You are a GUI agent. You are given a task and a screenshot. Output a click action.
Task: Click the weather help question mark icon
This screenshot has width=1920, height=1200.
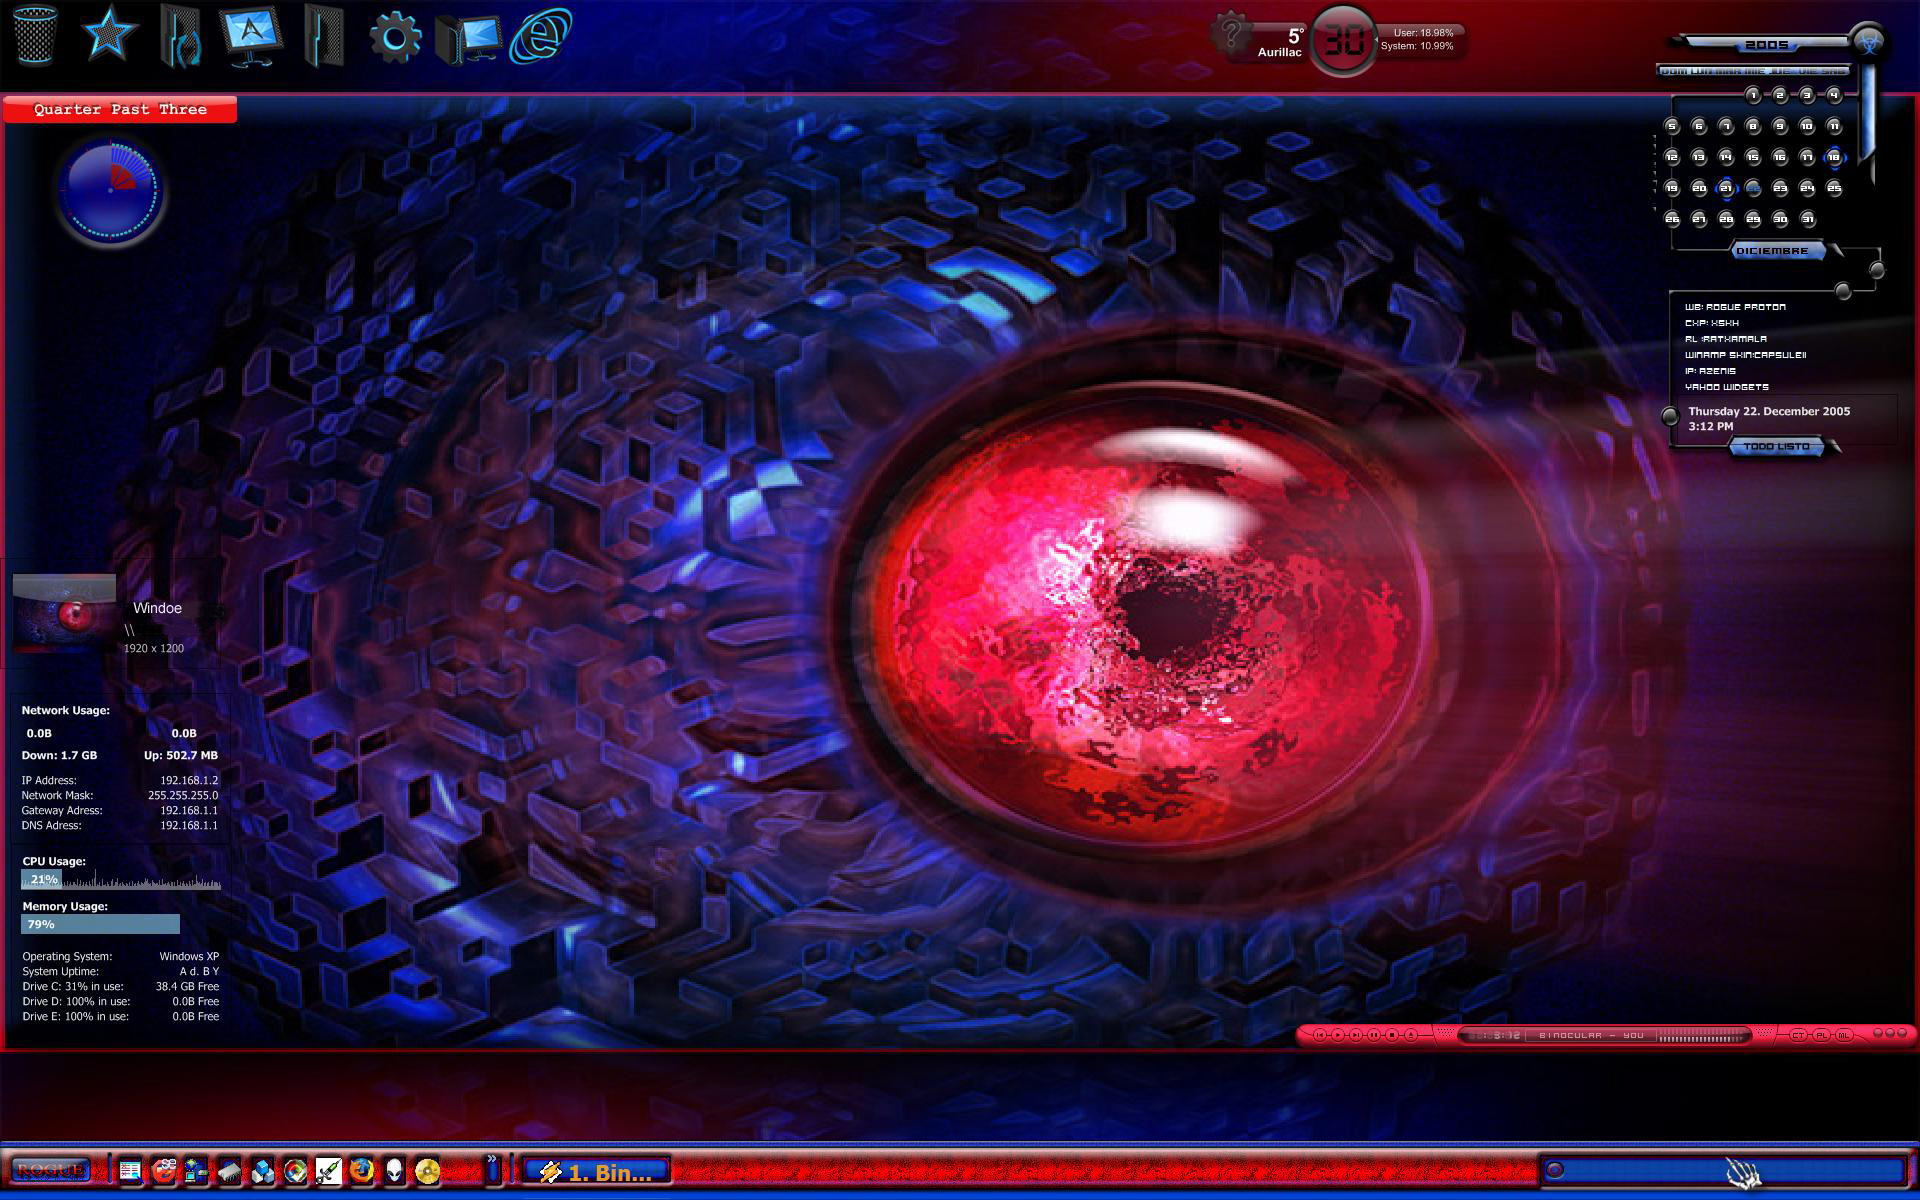1231,33
